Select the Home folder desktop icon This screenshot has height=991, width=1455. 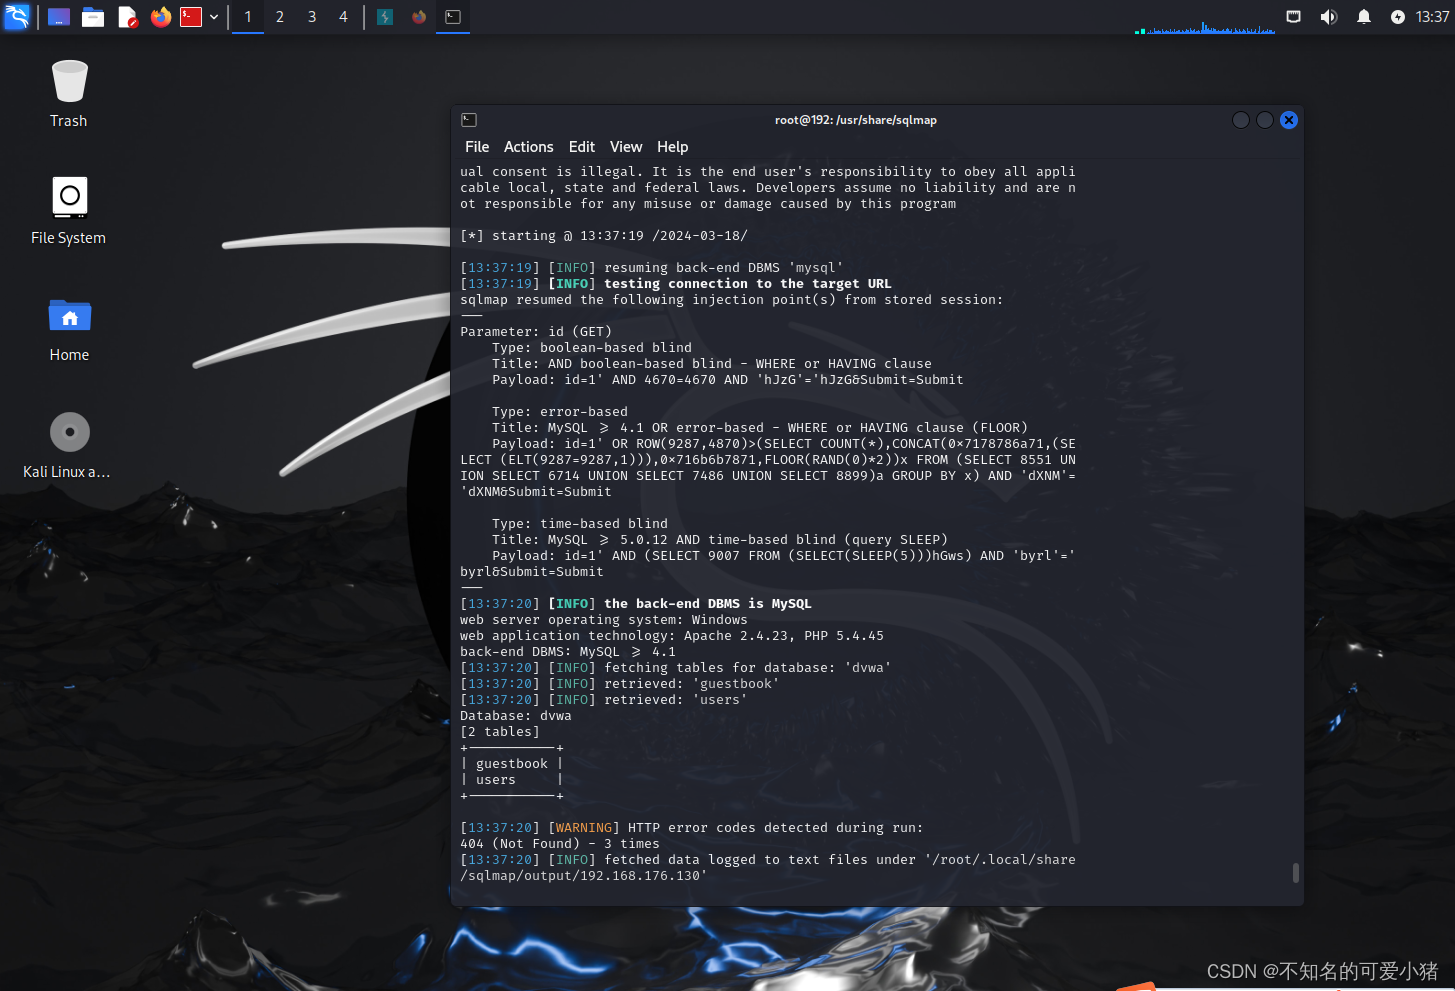69,329
